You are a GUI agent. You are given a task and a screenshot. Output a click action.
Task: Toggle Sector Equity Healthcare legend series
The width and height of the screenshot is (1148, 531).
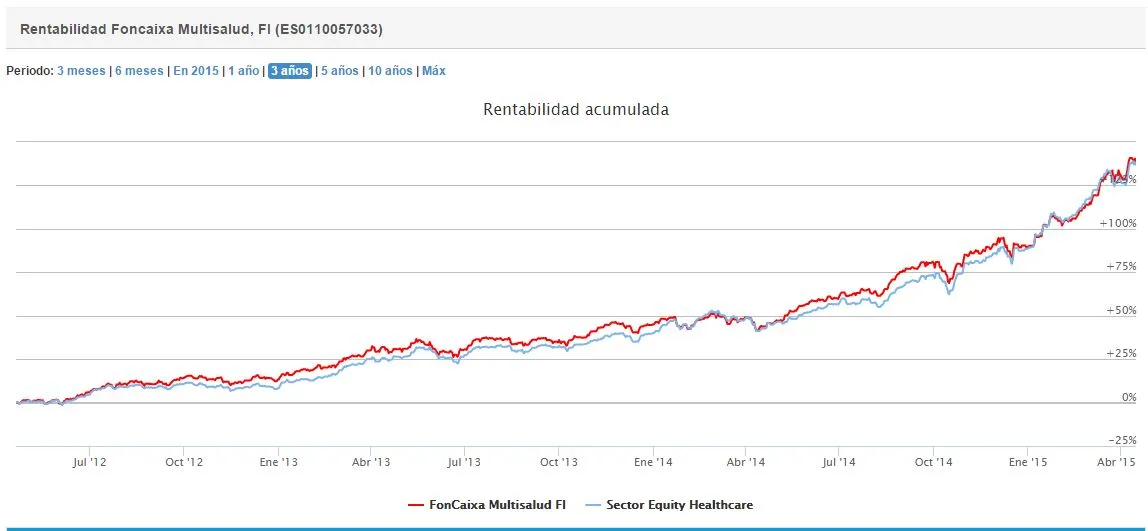[679, 505]
